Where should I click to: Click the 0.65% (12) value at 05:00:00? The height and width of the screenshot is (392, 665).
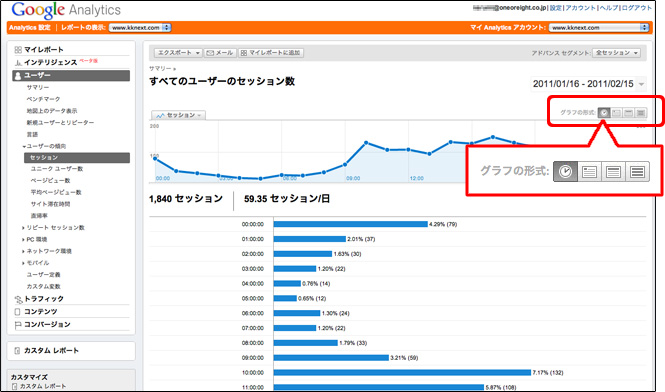[x=312, y=299]
